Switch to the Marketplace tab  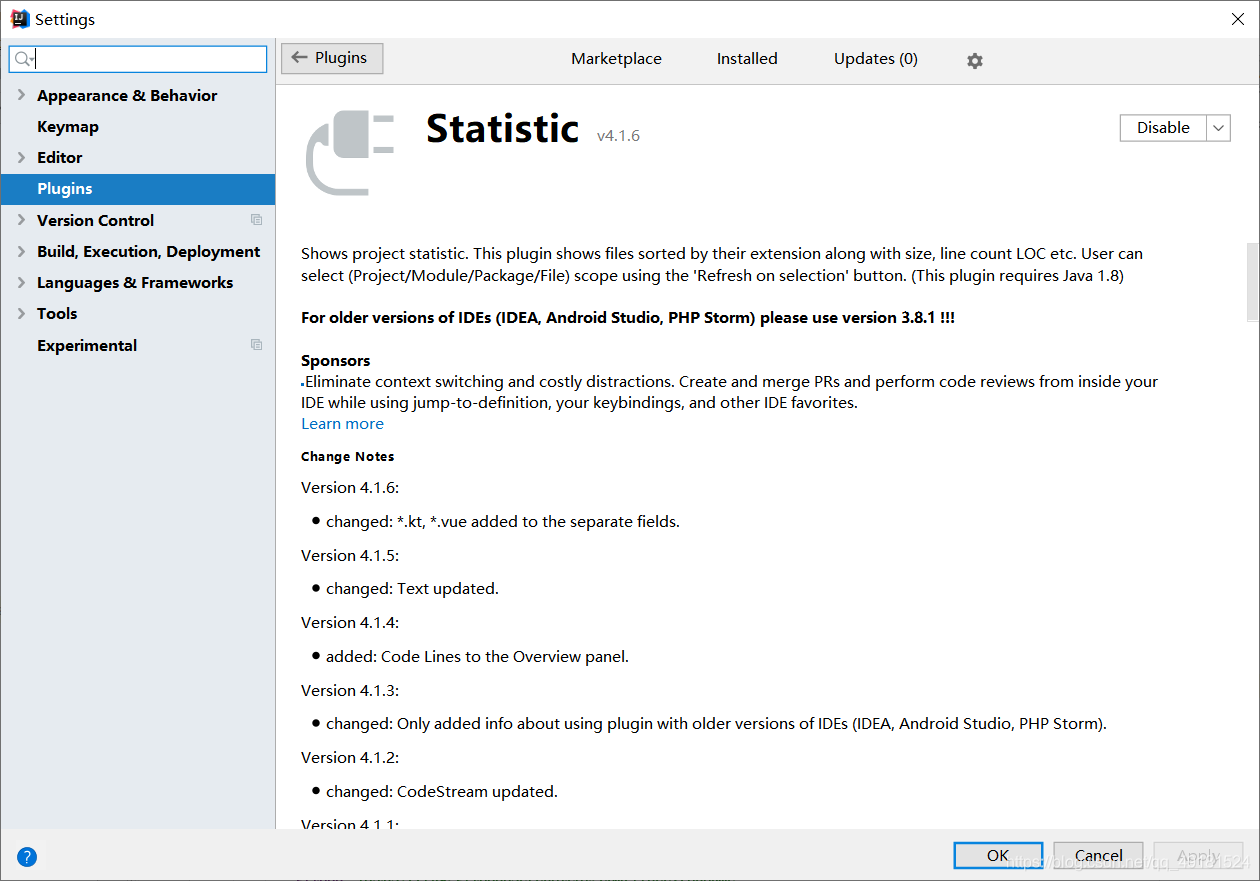(x=616, y=58)
